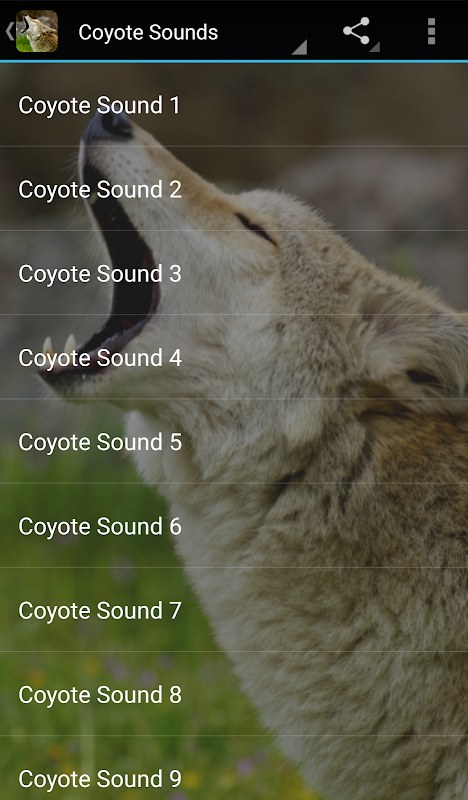Tap the coyote's visible white teeth
This screenshot has height=800, width=468.
click(59, 346)
